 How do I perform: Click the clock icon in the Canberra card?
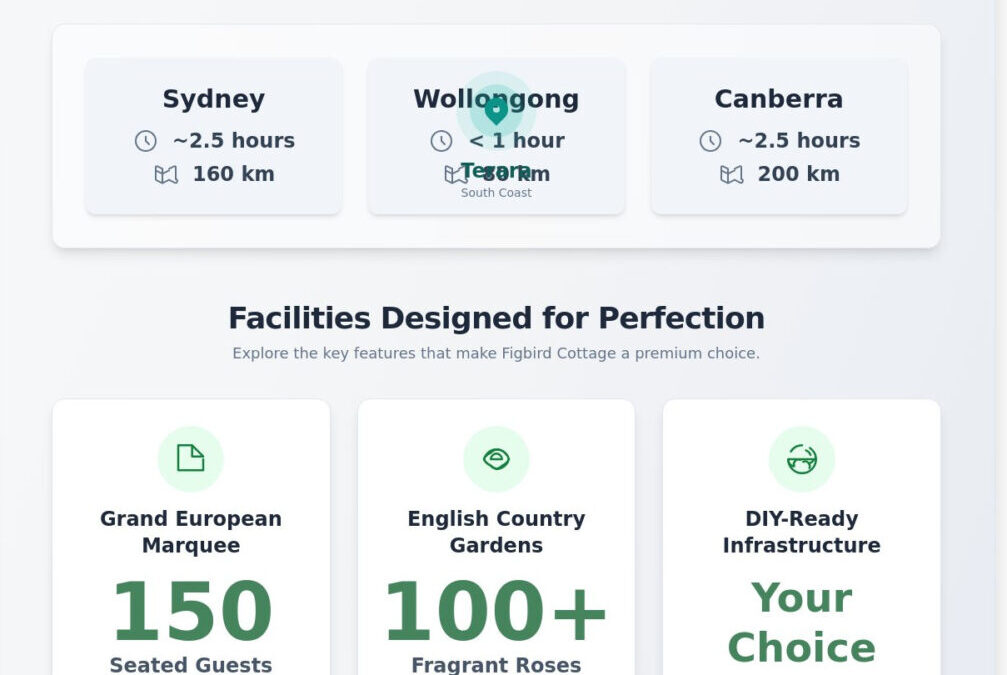point(710,141)
